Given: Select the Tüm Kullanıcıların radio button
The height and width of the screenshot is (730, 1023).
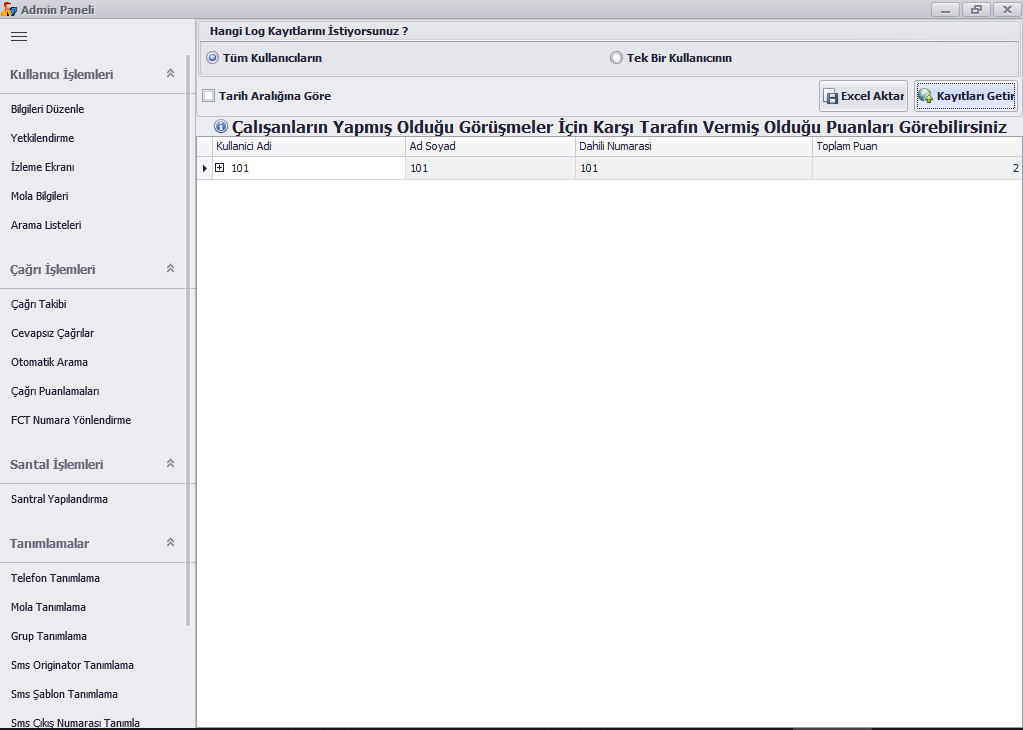Looking at the screenshot, I should click(213, 58).
